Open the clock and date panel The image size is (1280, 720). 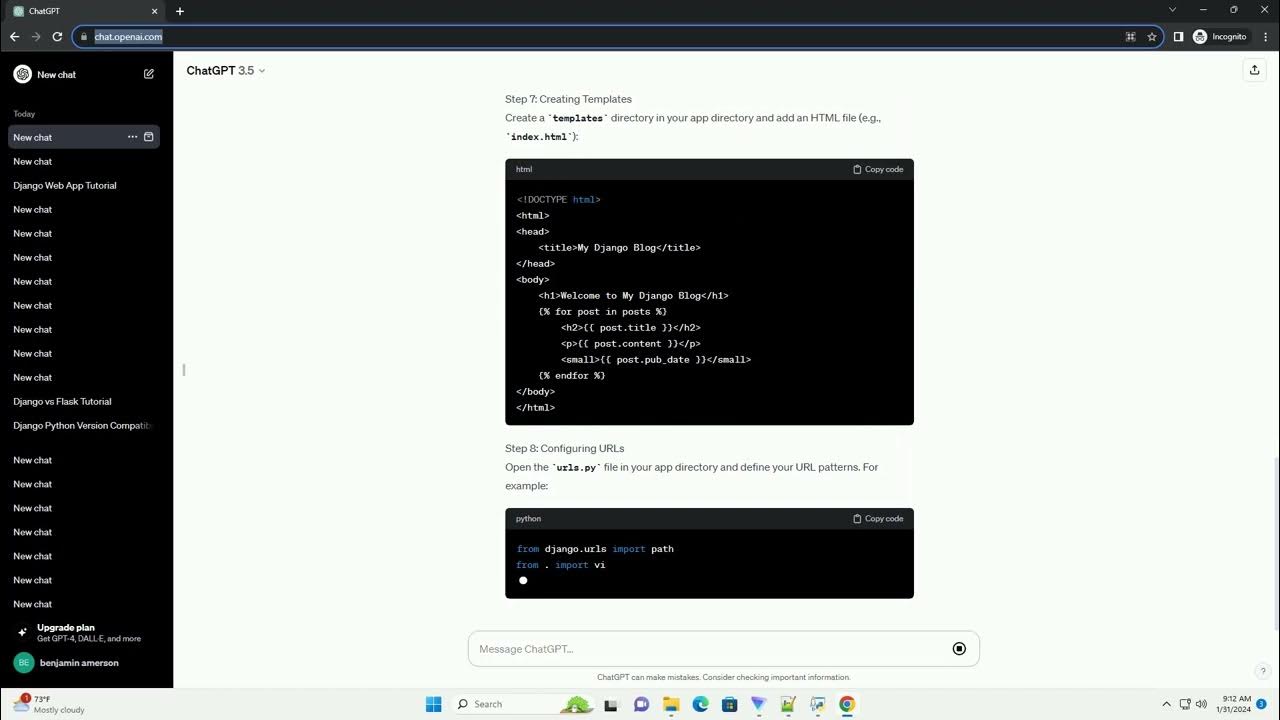1235,704
